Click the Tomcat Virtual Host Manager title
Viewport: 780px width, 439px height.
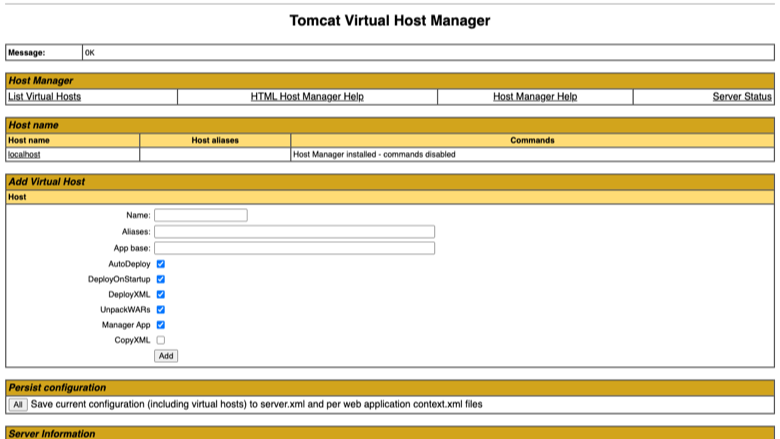tap(390, 20)
